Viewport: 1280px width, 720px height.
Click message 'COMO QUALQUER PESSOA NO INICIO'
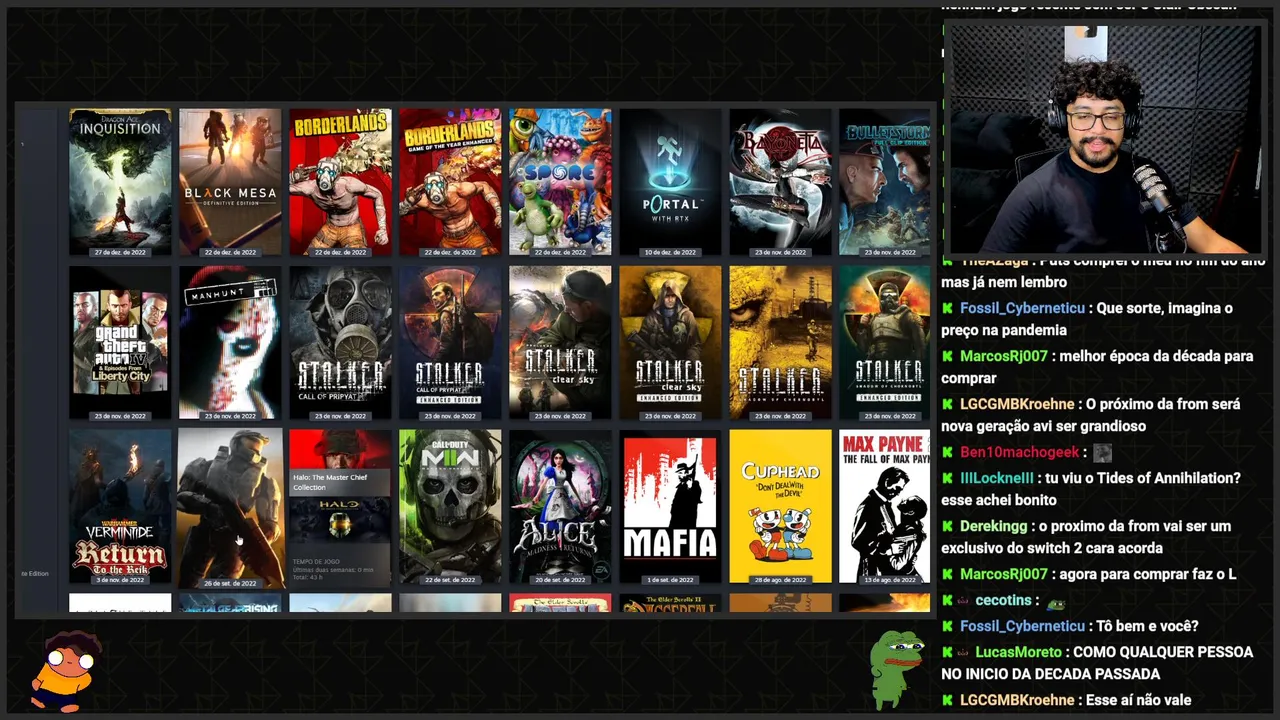1096,663
